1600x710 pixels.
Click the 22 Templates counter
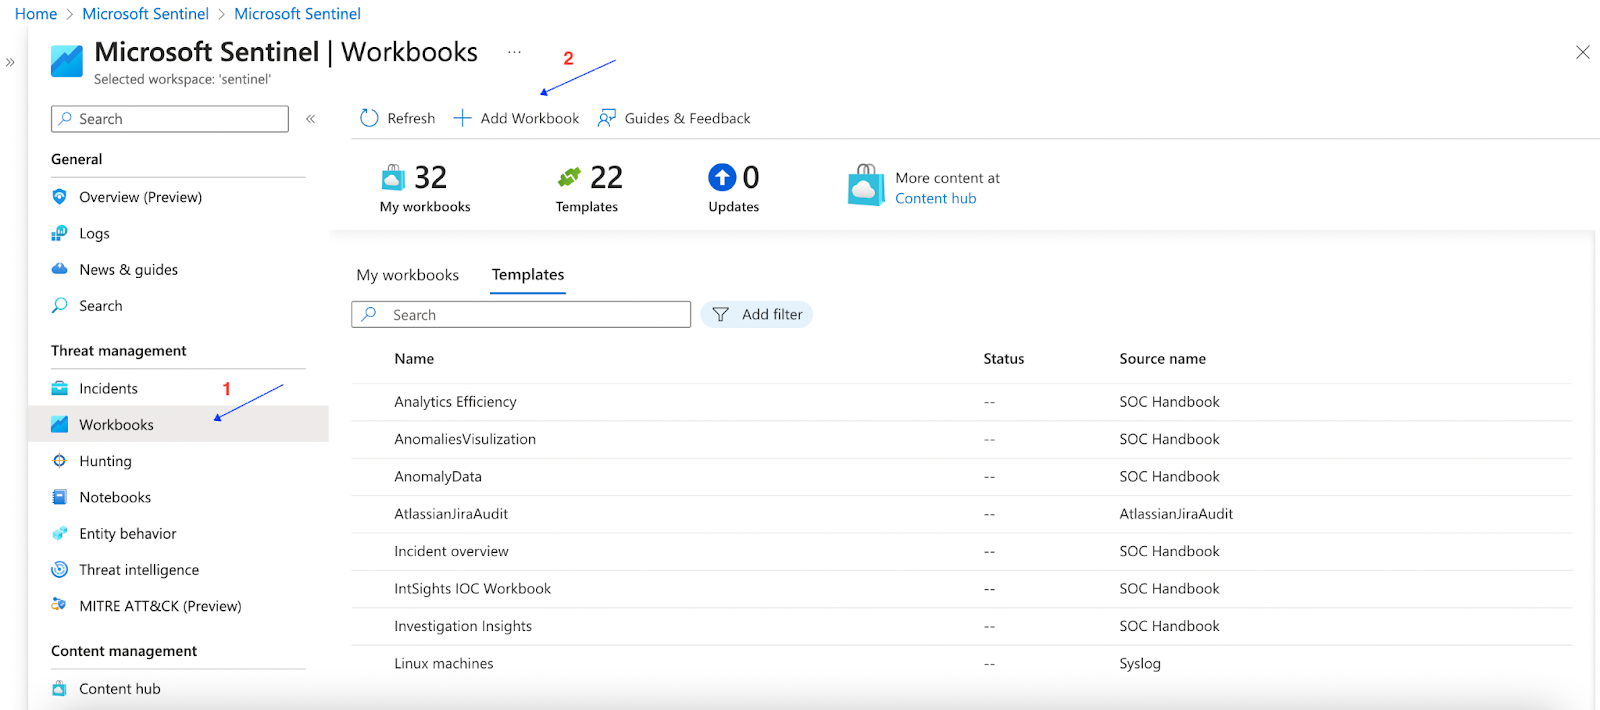pyautogui.click(x=589, y=188)
